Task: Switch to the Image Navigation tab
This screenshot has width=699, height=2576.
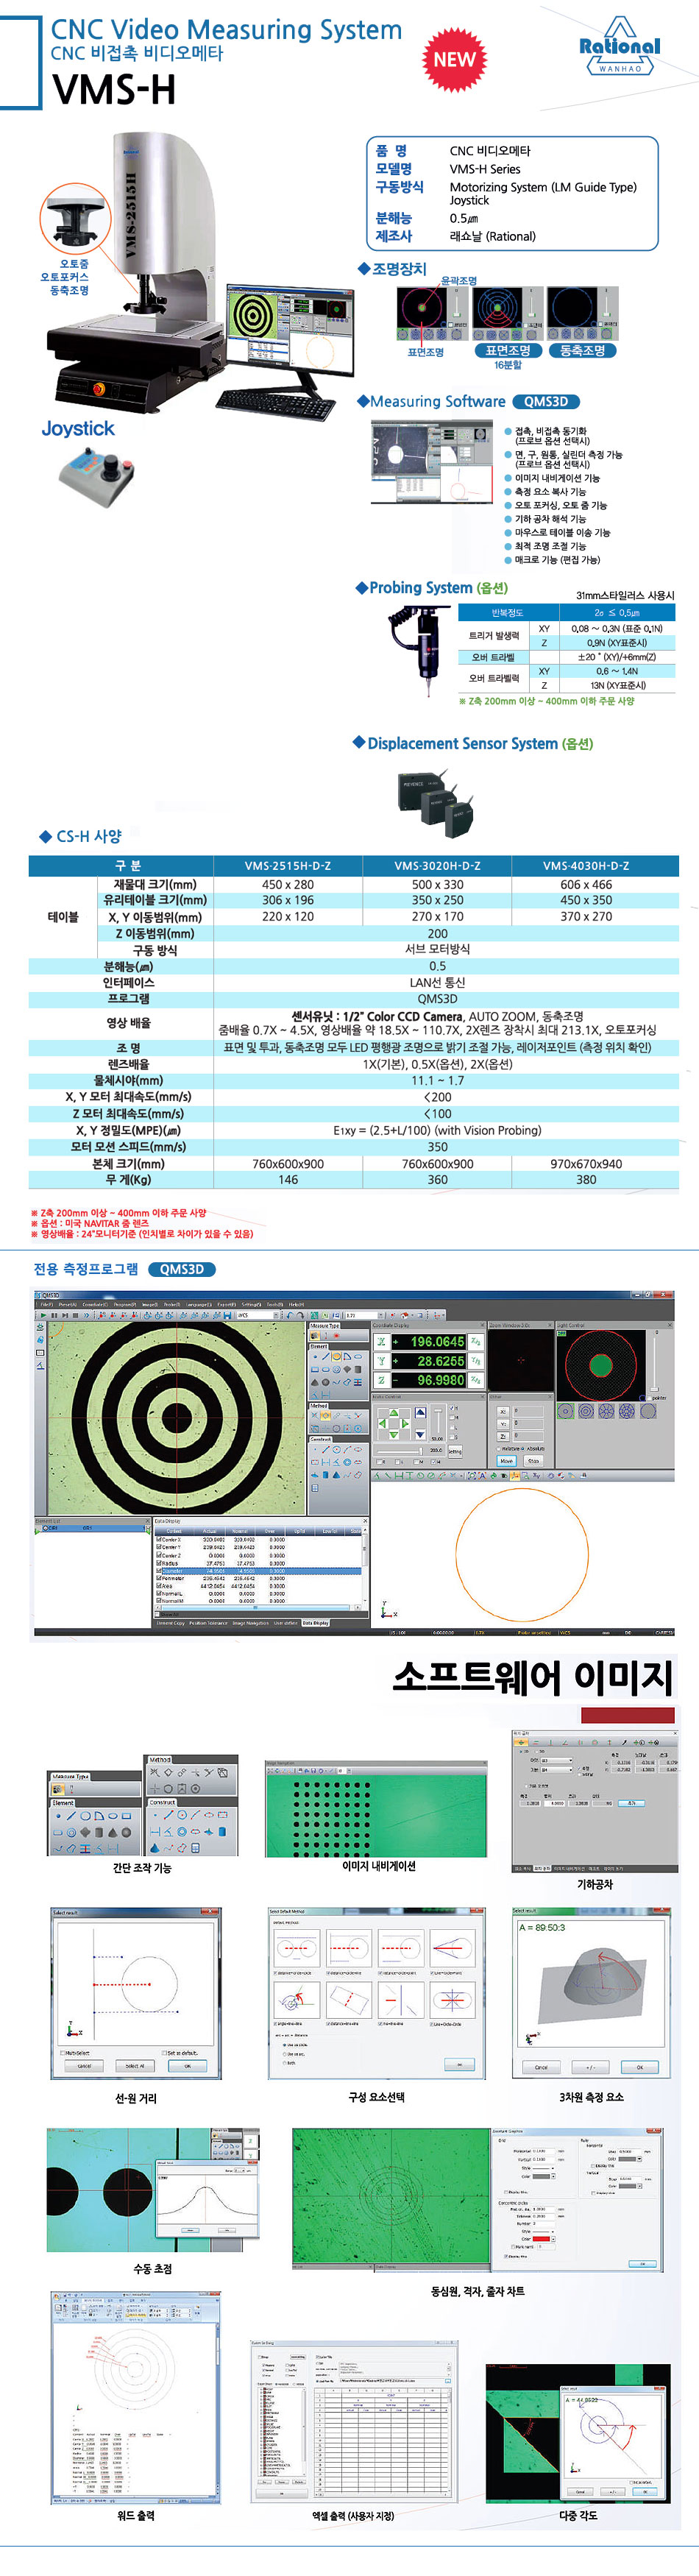Action: pyautogui.click(x=251, y=1623)
